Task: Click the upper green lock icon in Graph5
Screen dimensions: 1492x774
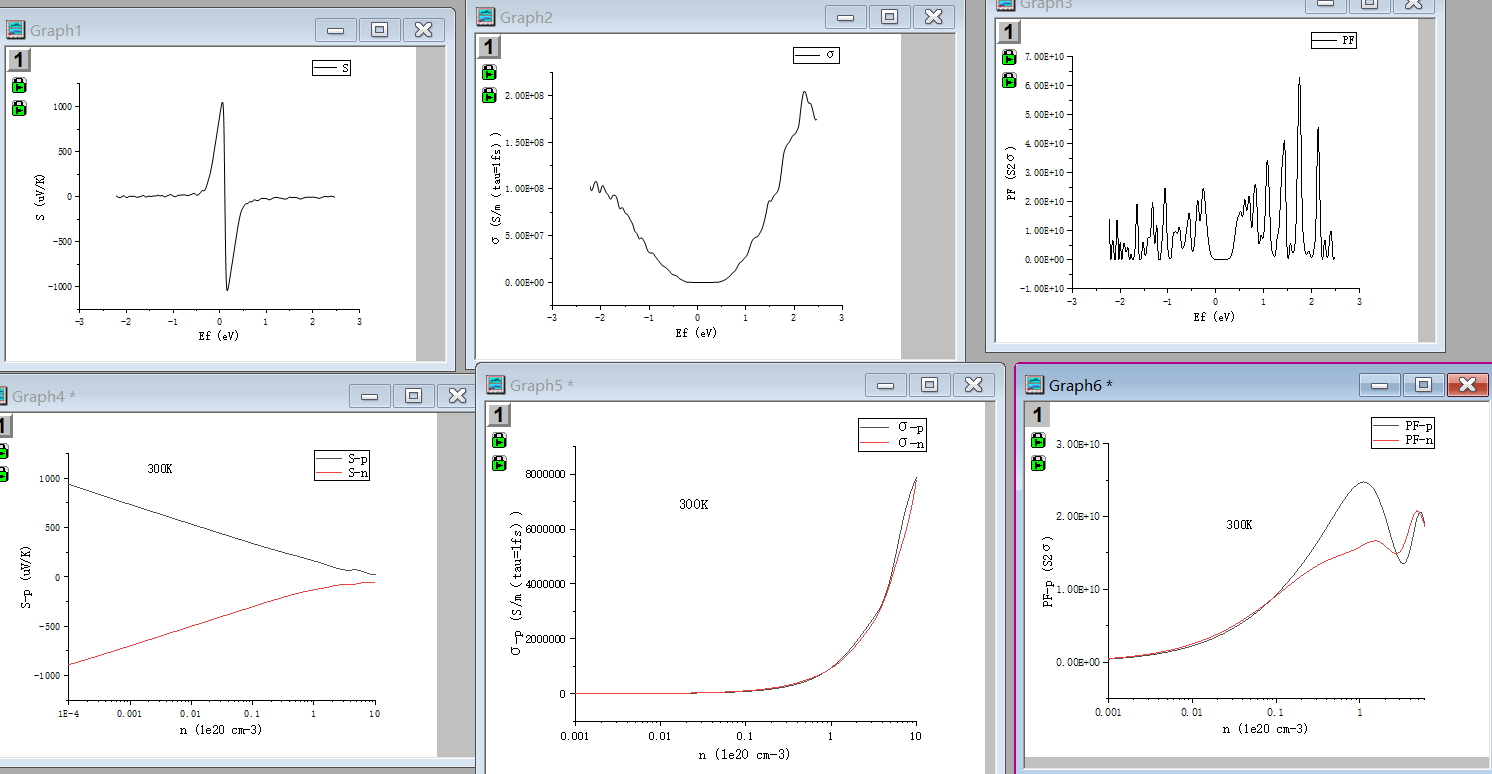Action: point(499,440)
